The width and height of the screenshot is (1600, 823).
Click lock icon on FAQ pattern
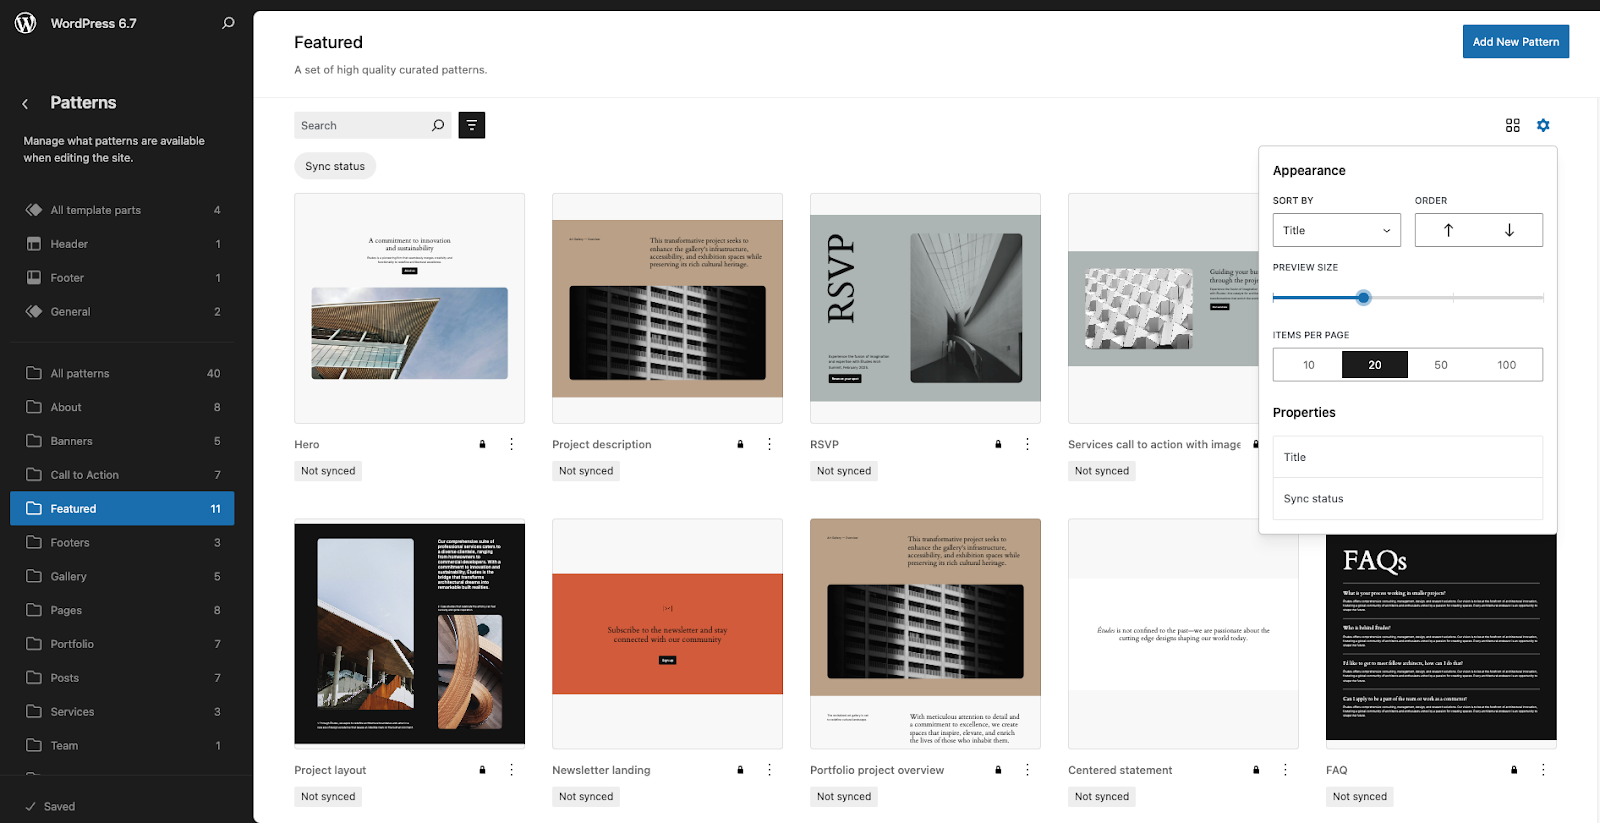pos(1514,770)
